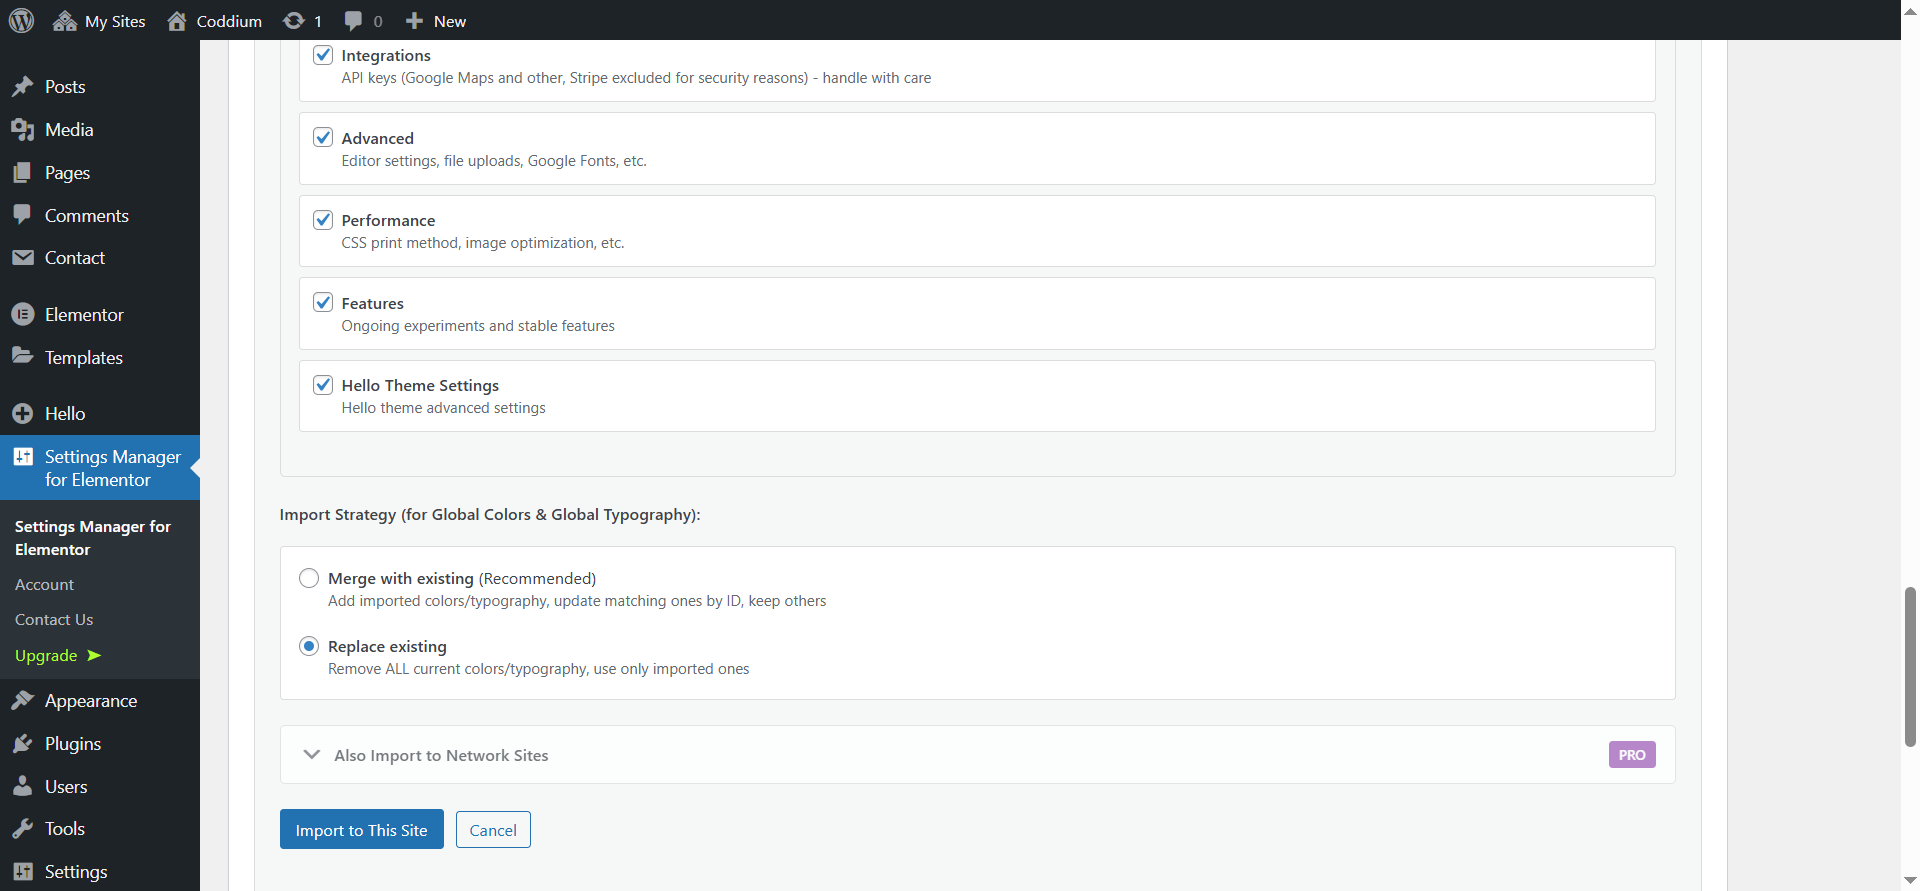Toggle the Hello Theme Settings checkbox

[323, 385]
